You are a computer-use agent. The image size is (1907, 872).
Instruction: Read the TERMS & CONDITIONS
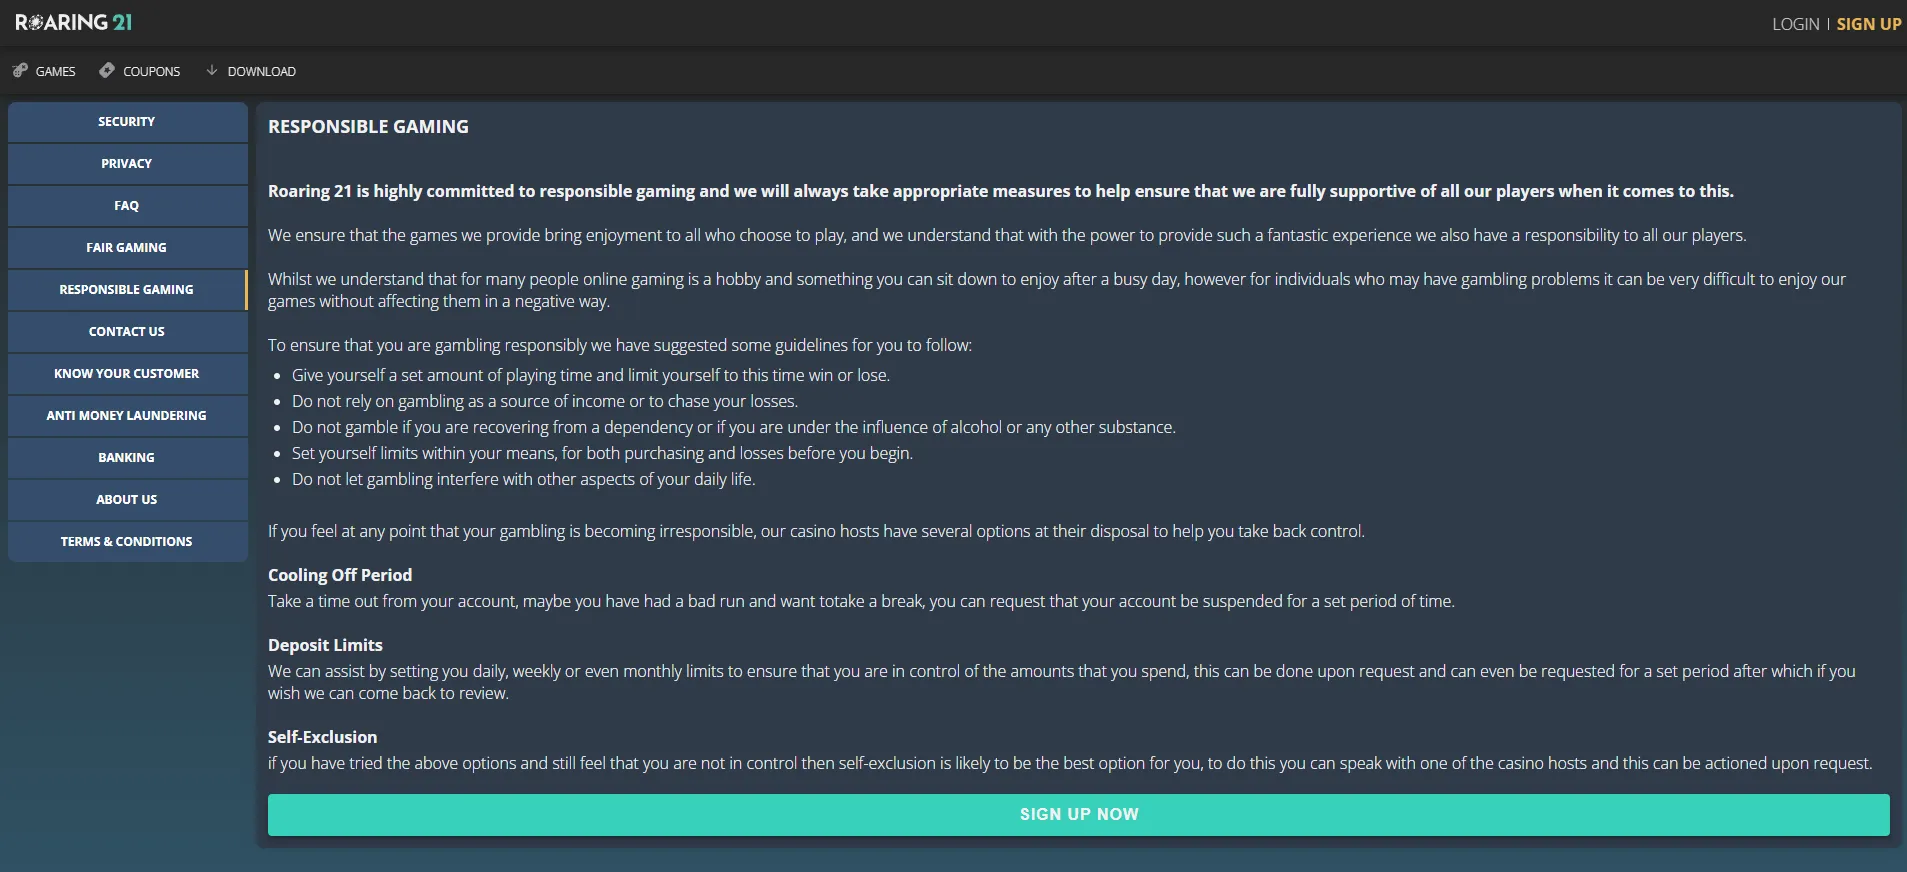126,541
